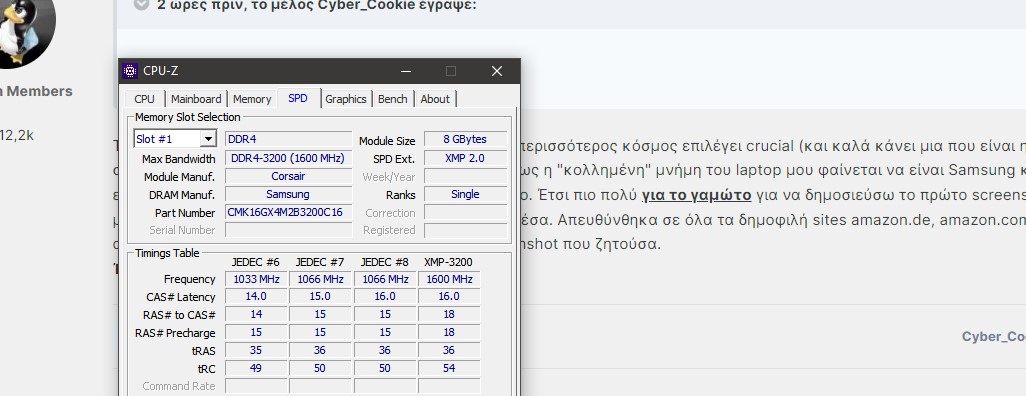Click the Corsair module manufacturer value
Viewport: 1026px width, 396px height.
click(288, 176)
